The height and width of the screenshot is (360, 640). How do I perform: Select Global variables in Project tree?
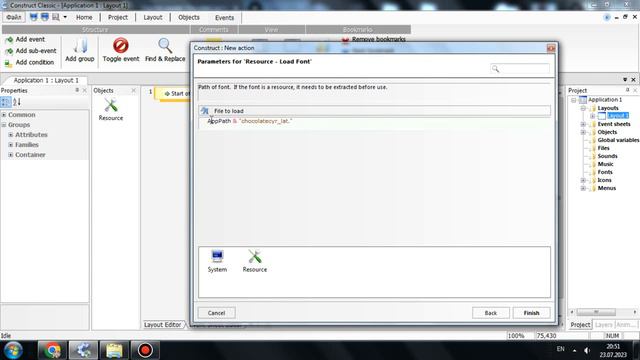tap(618, 140)
